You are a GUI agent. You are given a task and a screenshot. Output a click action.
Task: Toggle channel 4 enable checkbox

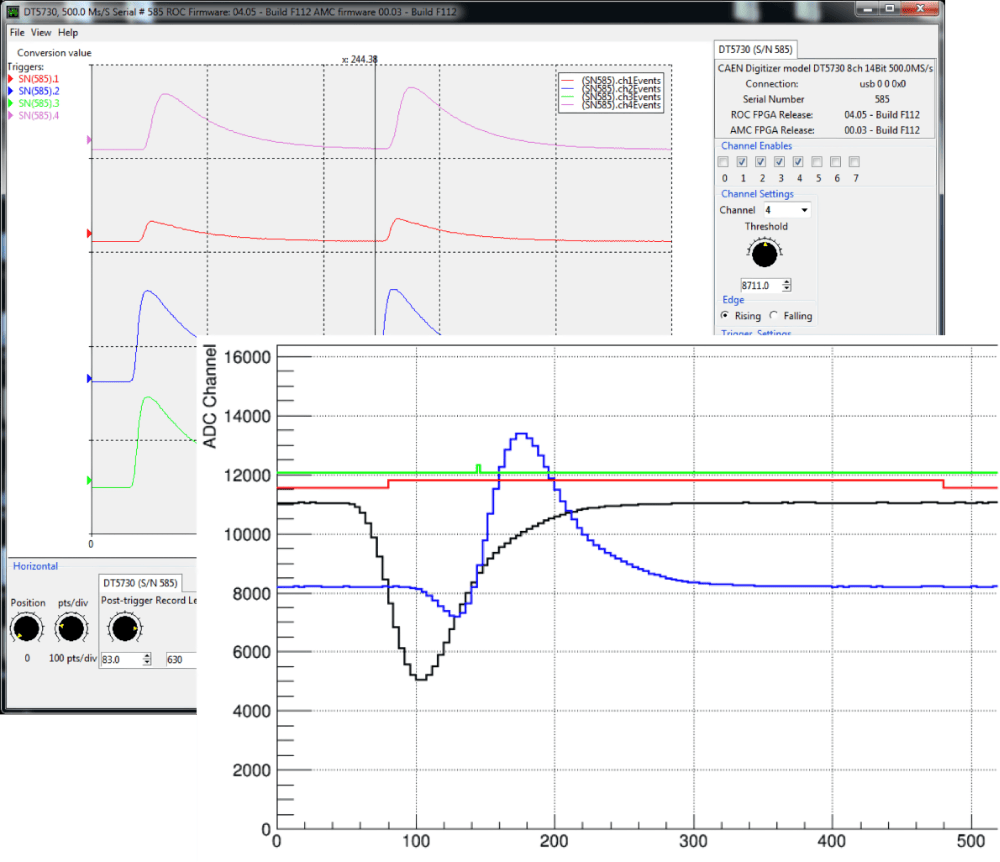(x=798, y=162)
